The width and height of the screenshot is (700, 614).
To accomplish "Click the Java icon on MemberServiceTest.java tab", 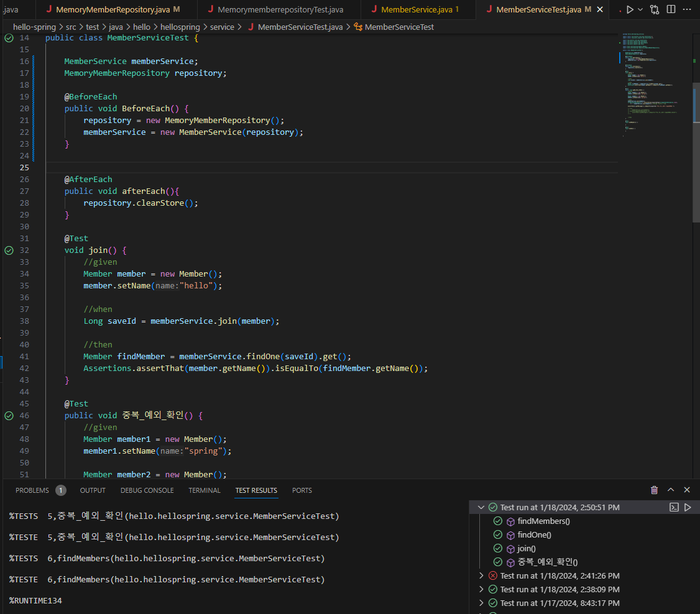I will (x=489, y=9).
